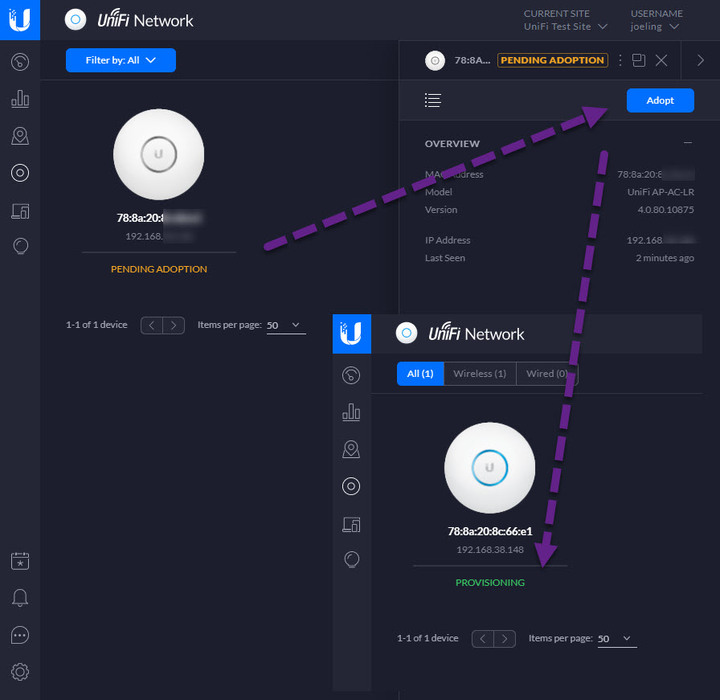This screenshot has height=700, width=720.
Task: Open Dashboard from main sidebar gauge icon
Action: [20, 62]
